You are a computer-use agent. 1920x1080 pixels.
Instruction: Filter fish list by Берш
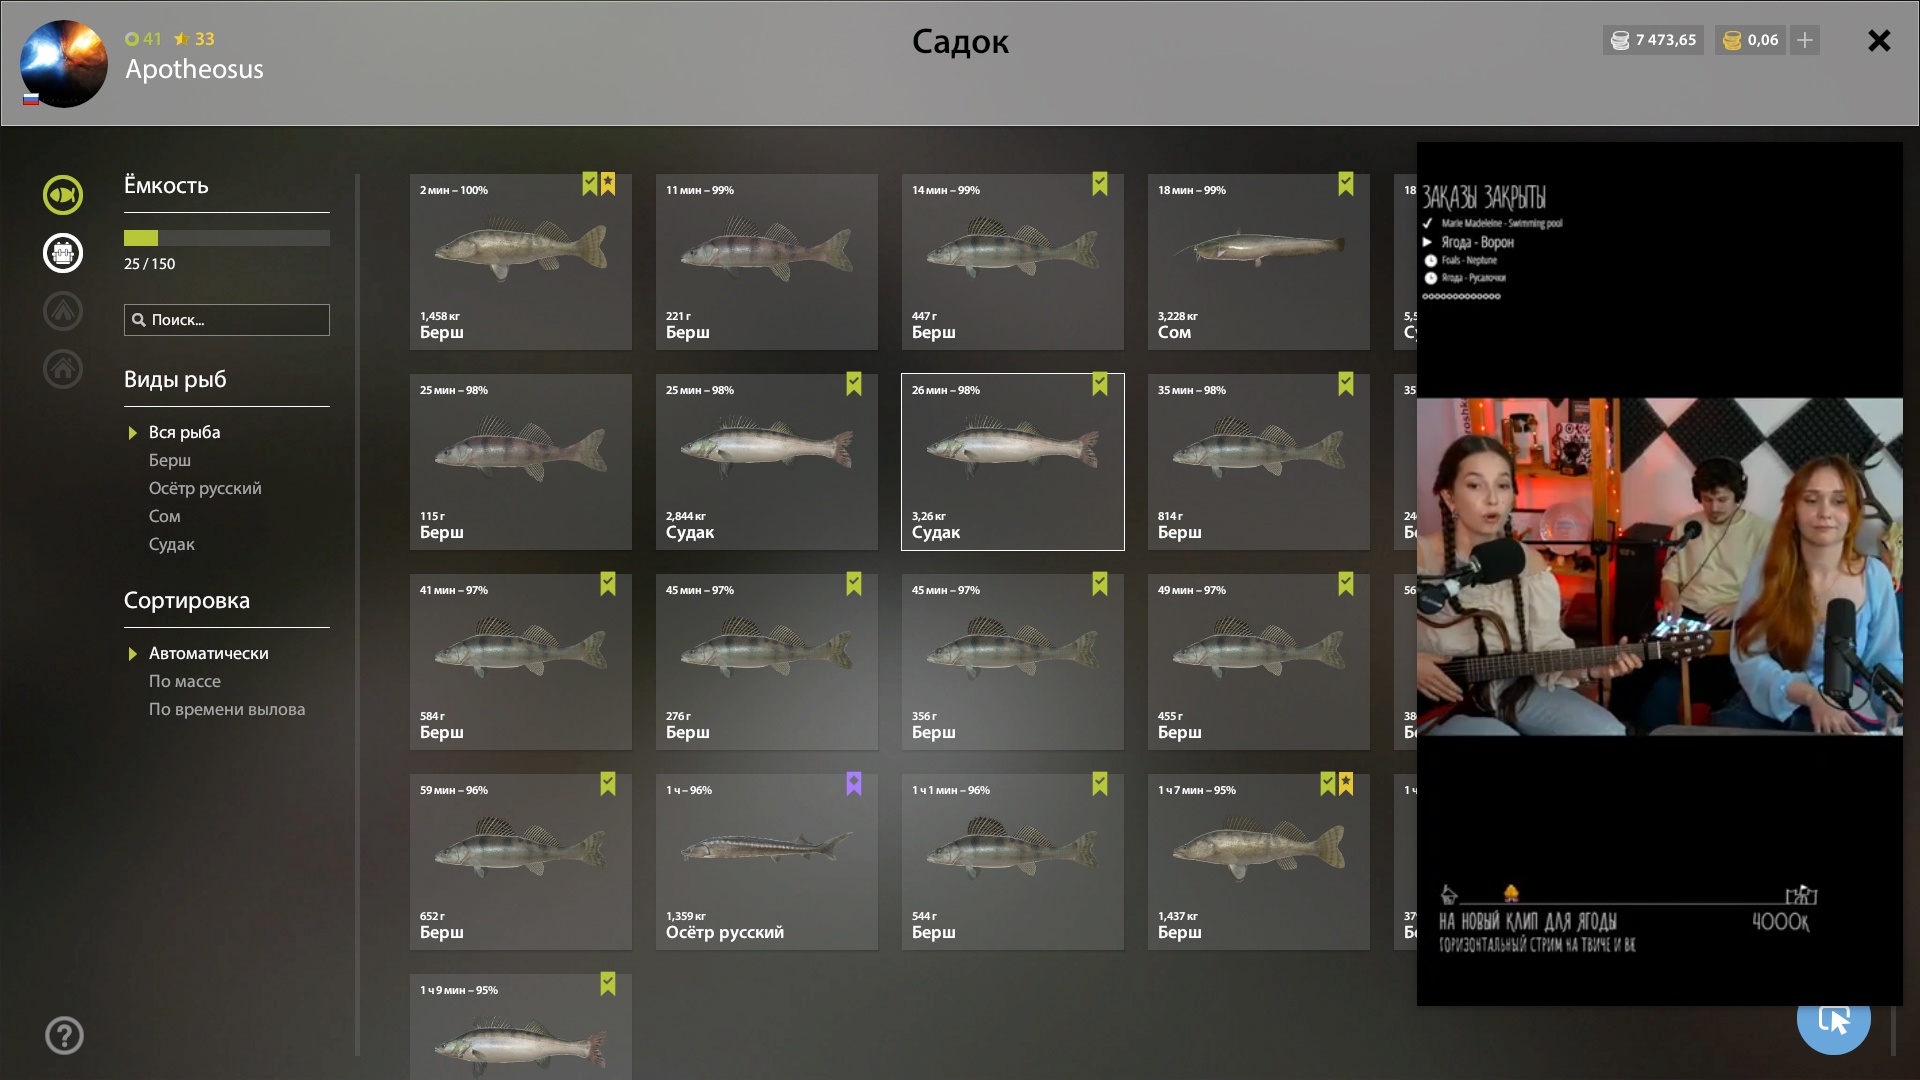click(170, 460)
